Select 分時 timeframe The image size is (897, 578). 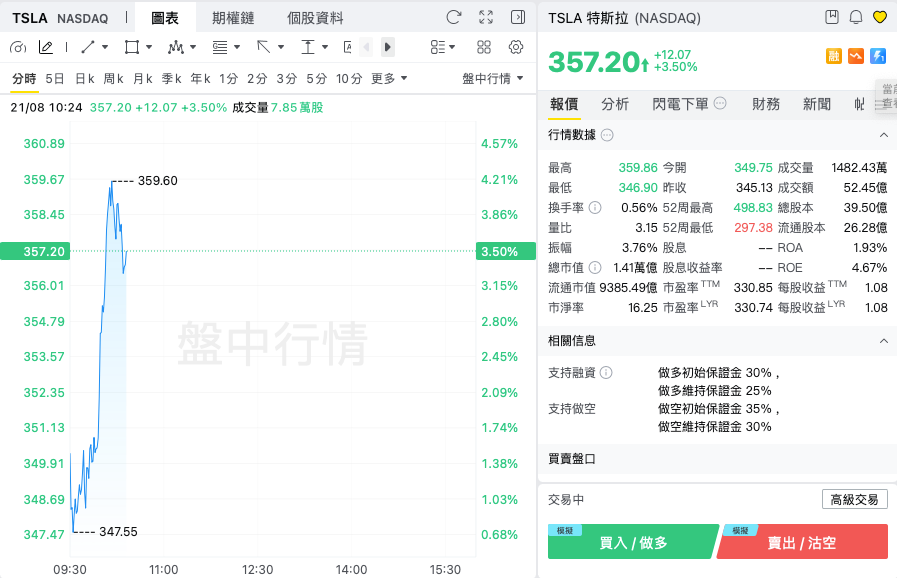coord(24,78)
